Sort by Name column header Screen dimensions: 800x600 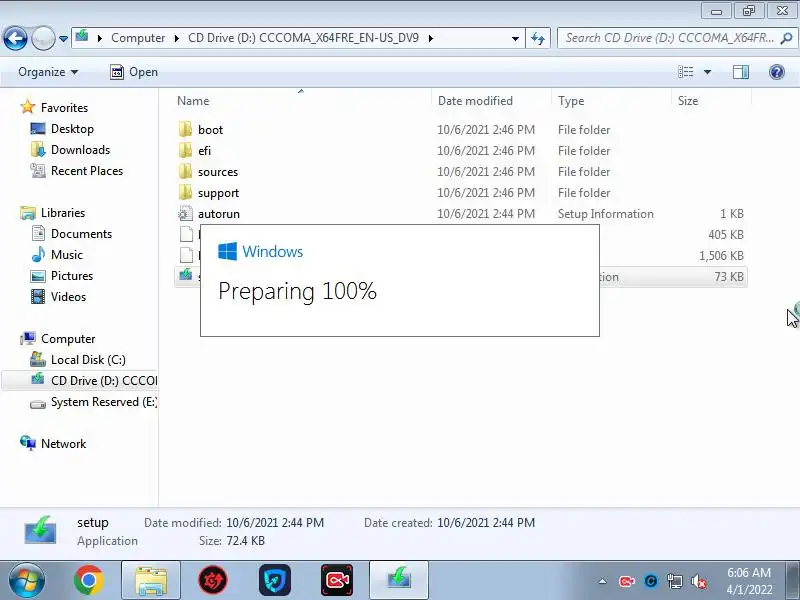pyautogui.click(x=301, y=101)
